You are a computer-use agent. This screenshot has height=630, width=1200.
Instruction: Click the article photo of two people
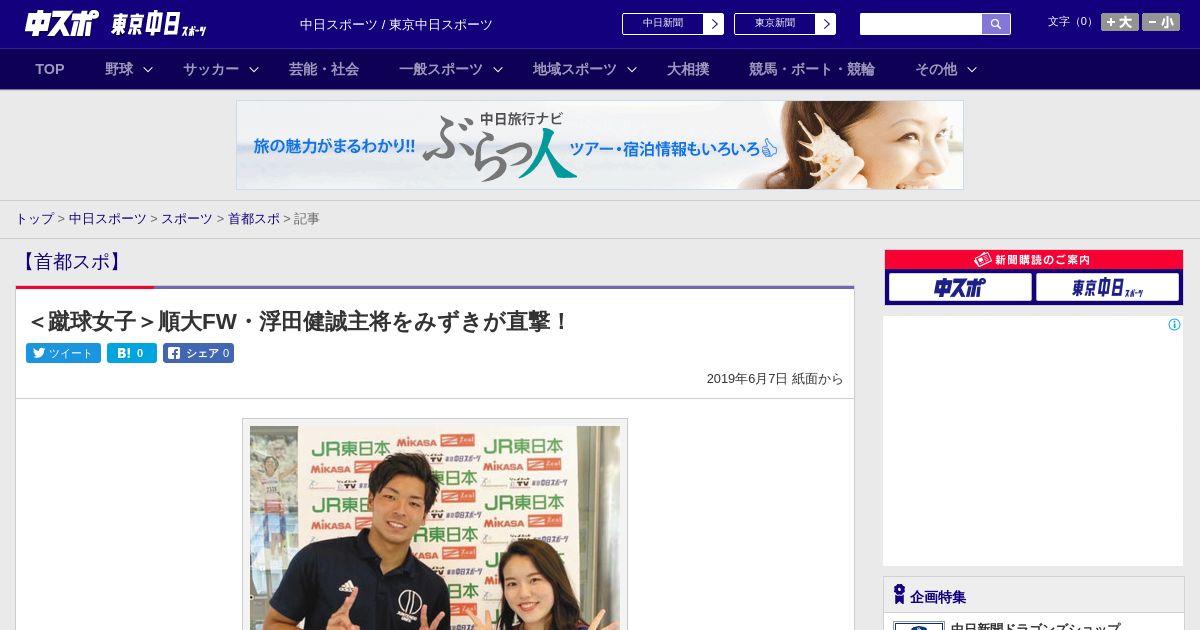pos(435,527)
